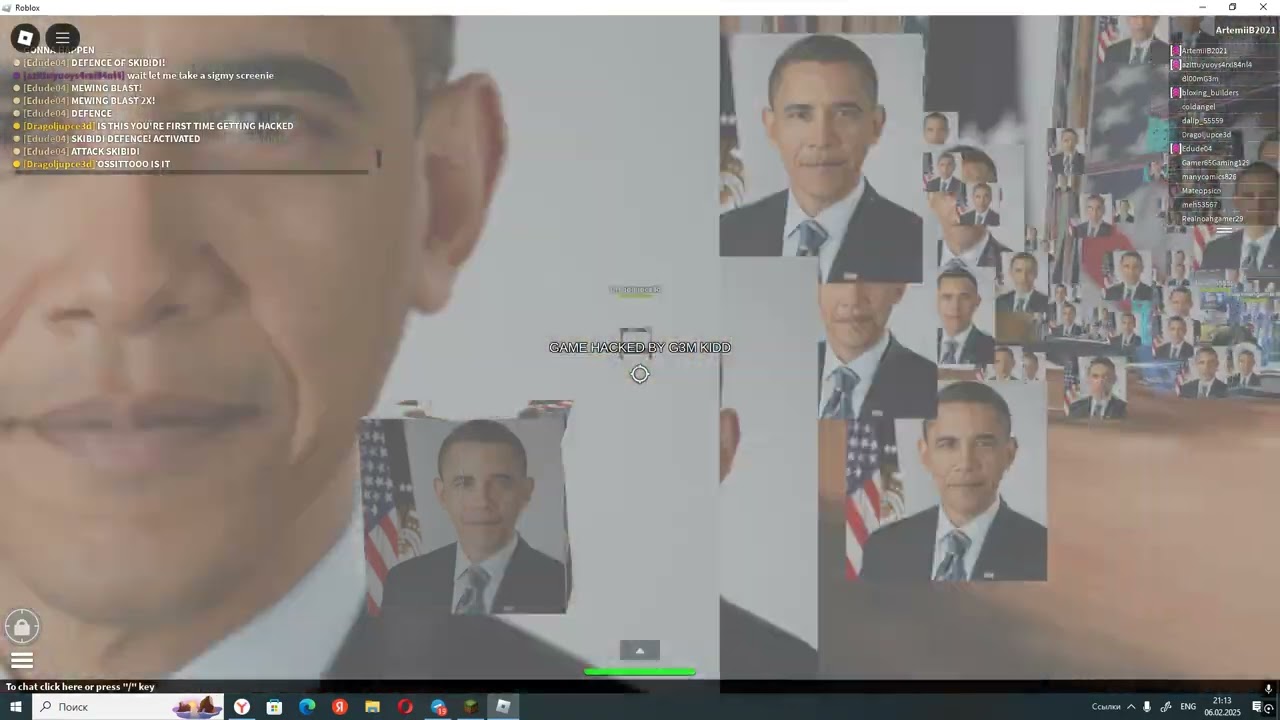This screenshot has width=1280, height=720.
Task: Click the 'GAME HACKED BY G3M KIDD' text
Action: point(640,348)
